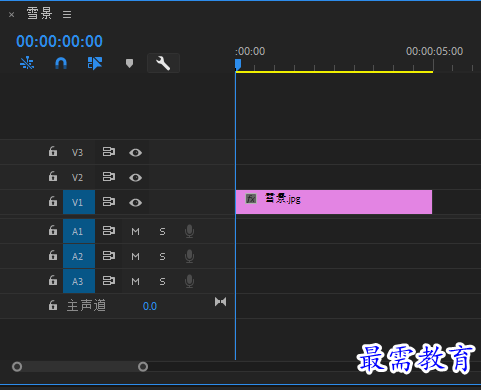This screenshot has width=481, height=390.
Task: Toggle A3 track targeting
Action: [x=79, y=281]
